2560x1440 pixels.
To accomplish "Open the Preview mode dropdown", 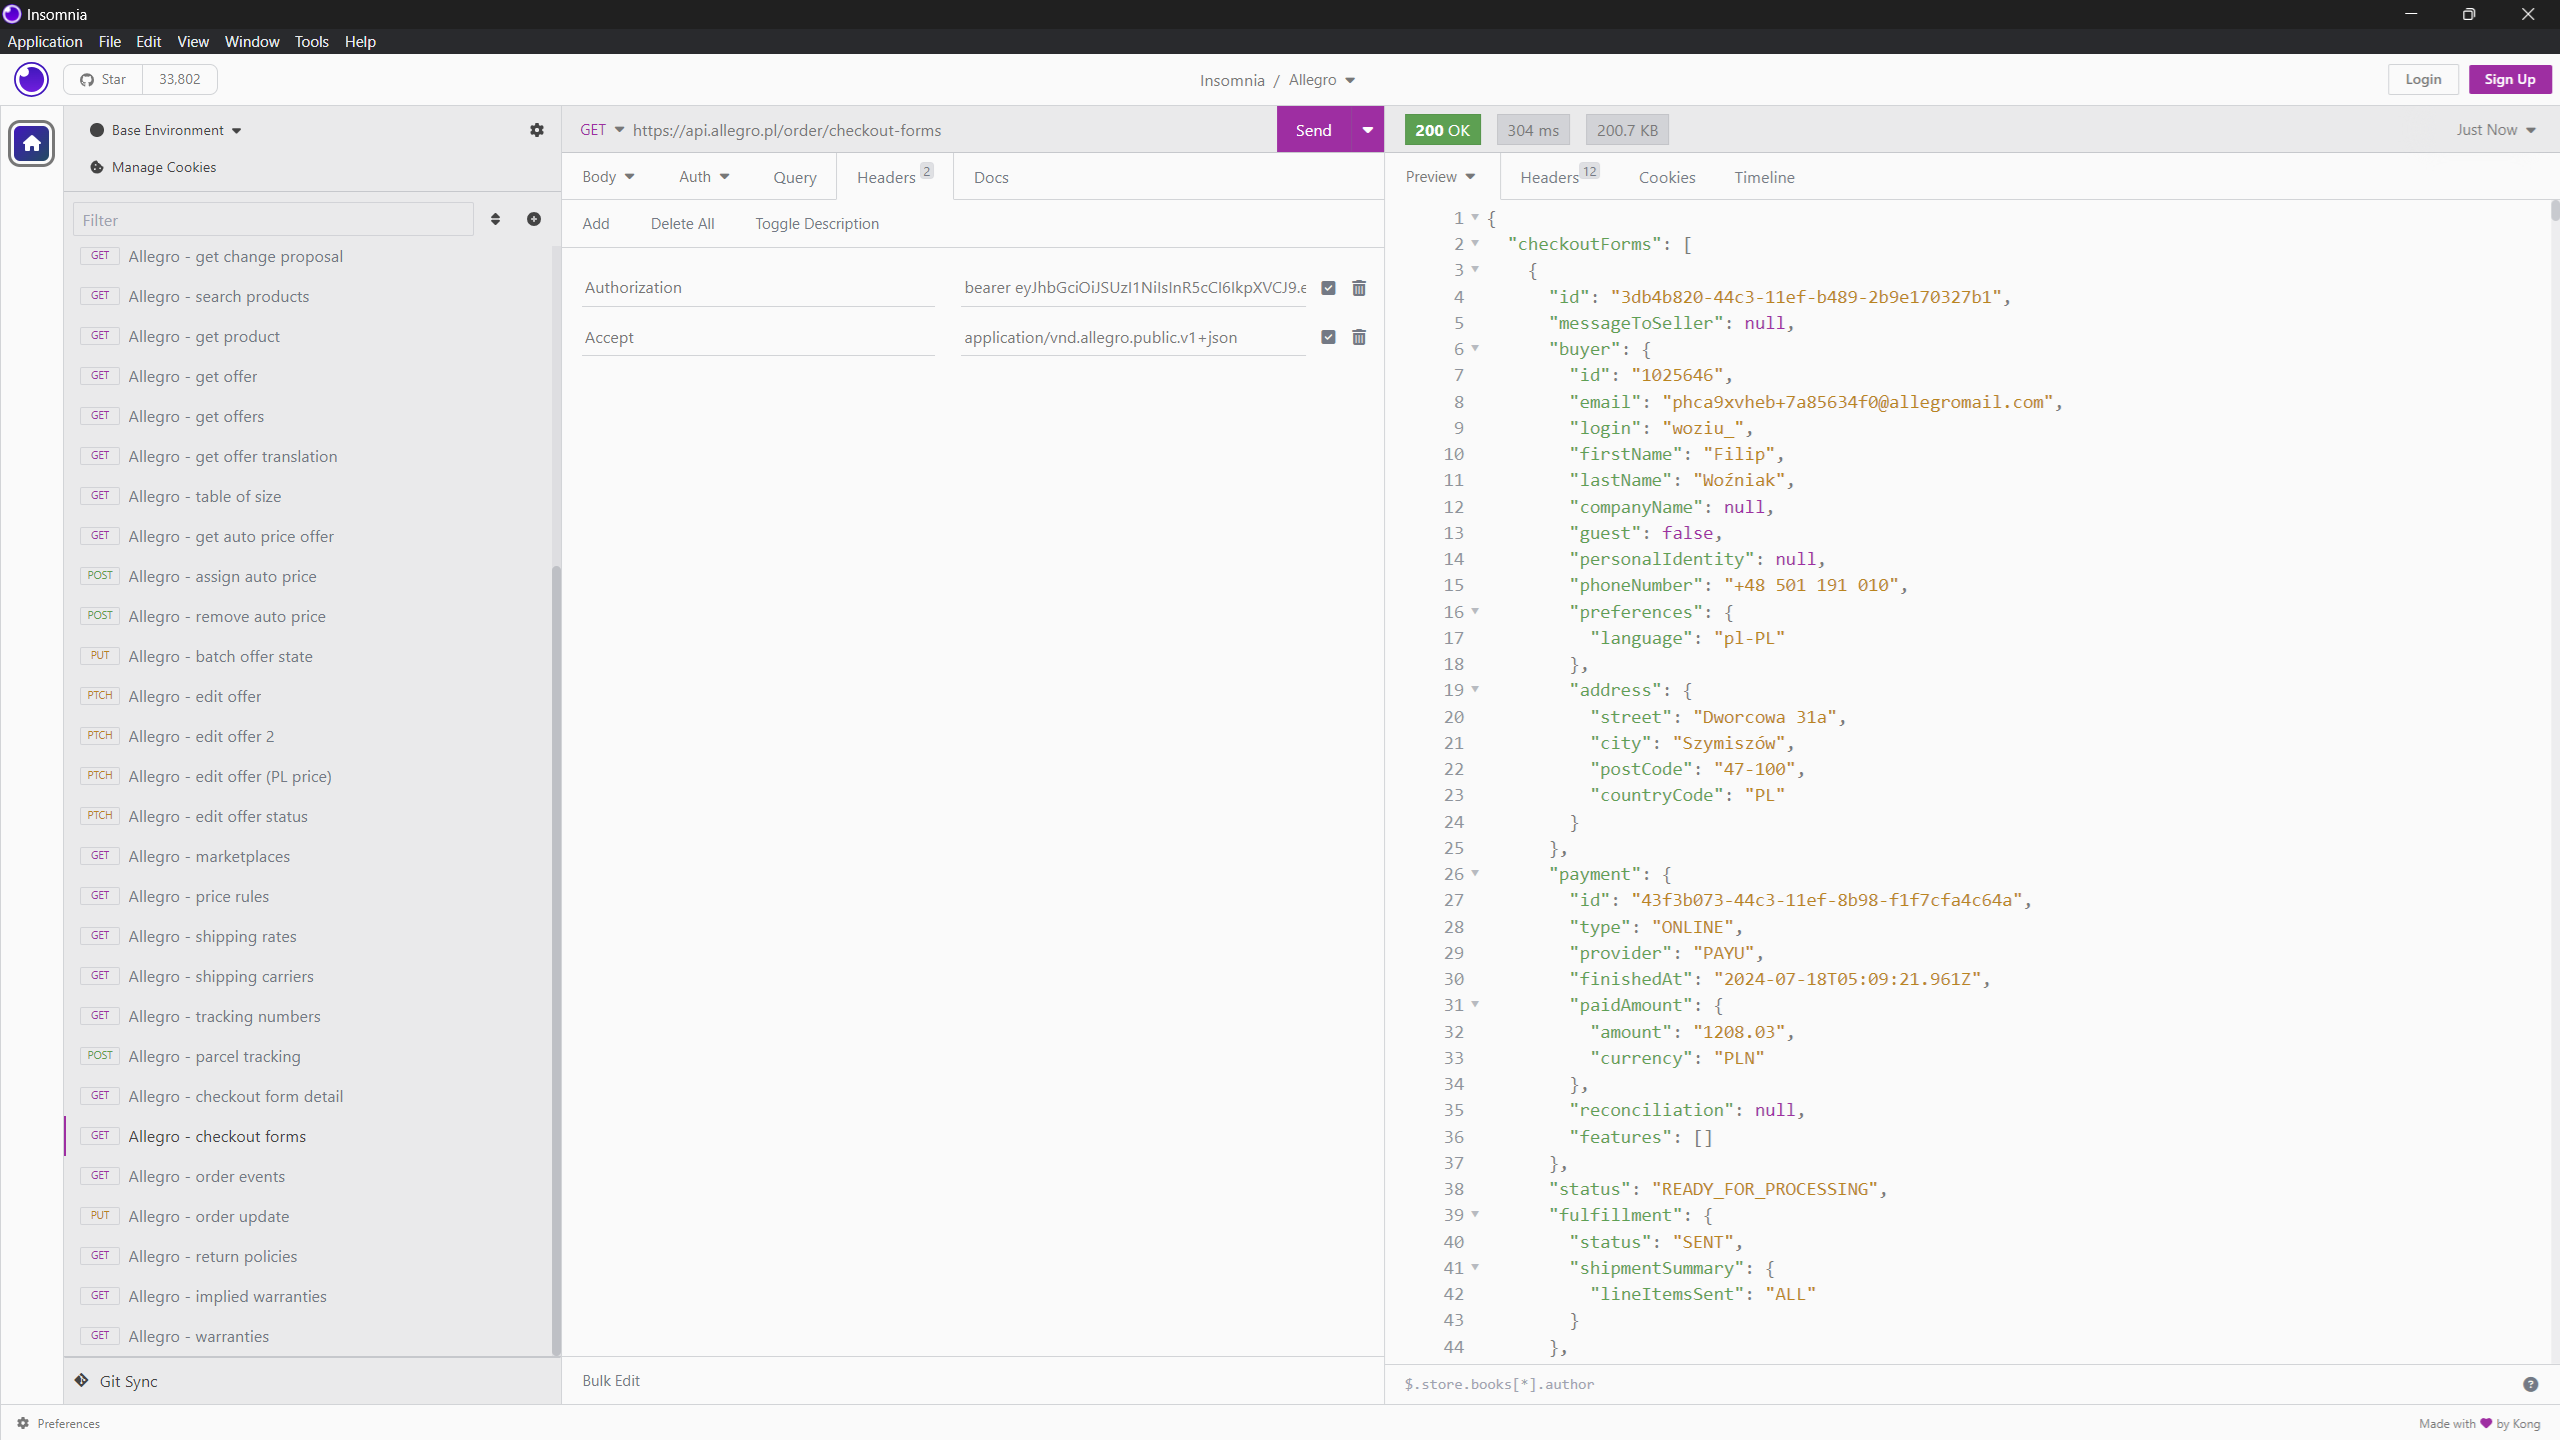I will point(1440,177).
